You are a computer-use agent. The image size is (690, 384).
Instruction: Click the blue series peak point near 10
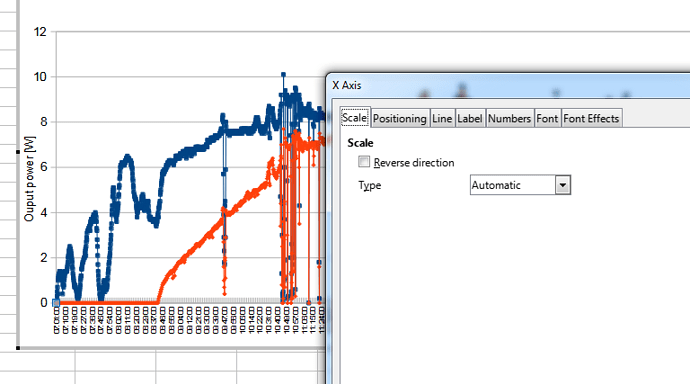pos(283,75)
